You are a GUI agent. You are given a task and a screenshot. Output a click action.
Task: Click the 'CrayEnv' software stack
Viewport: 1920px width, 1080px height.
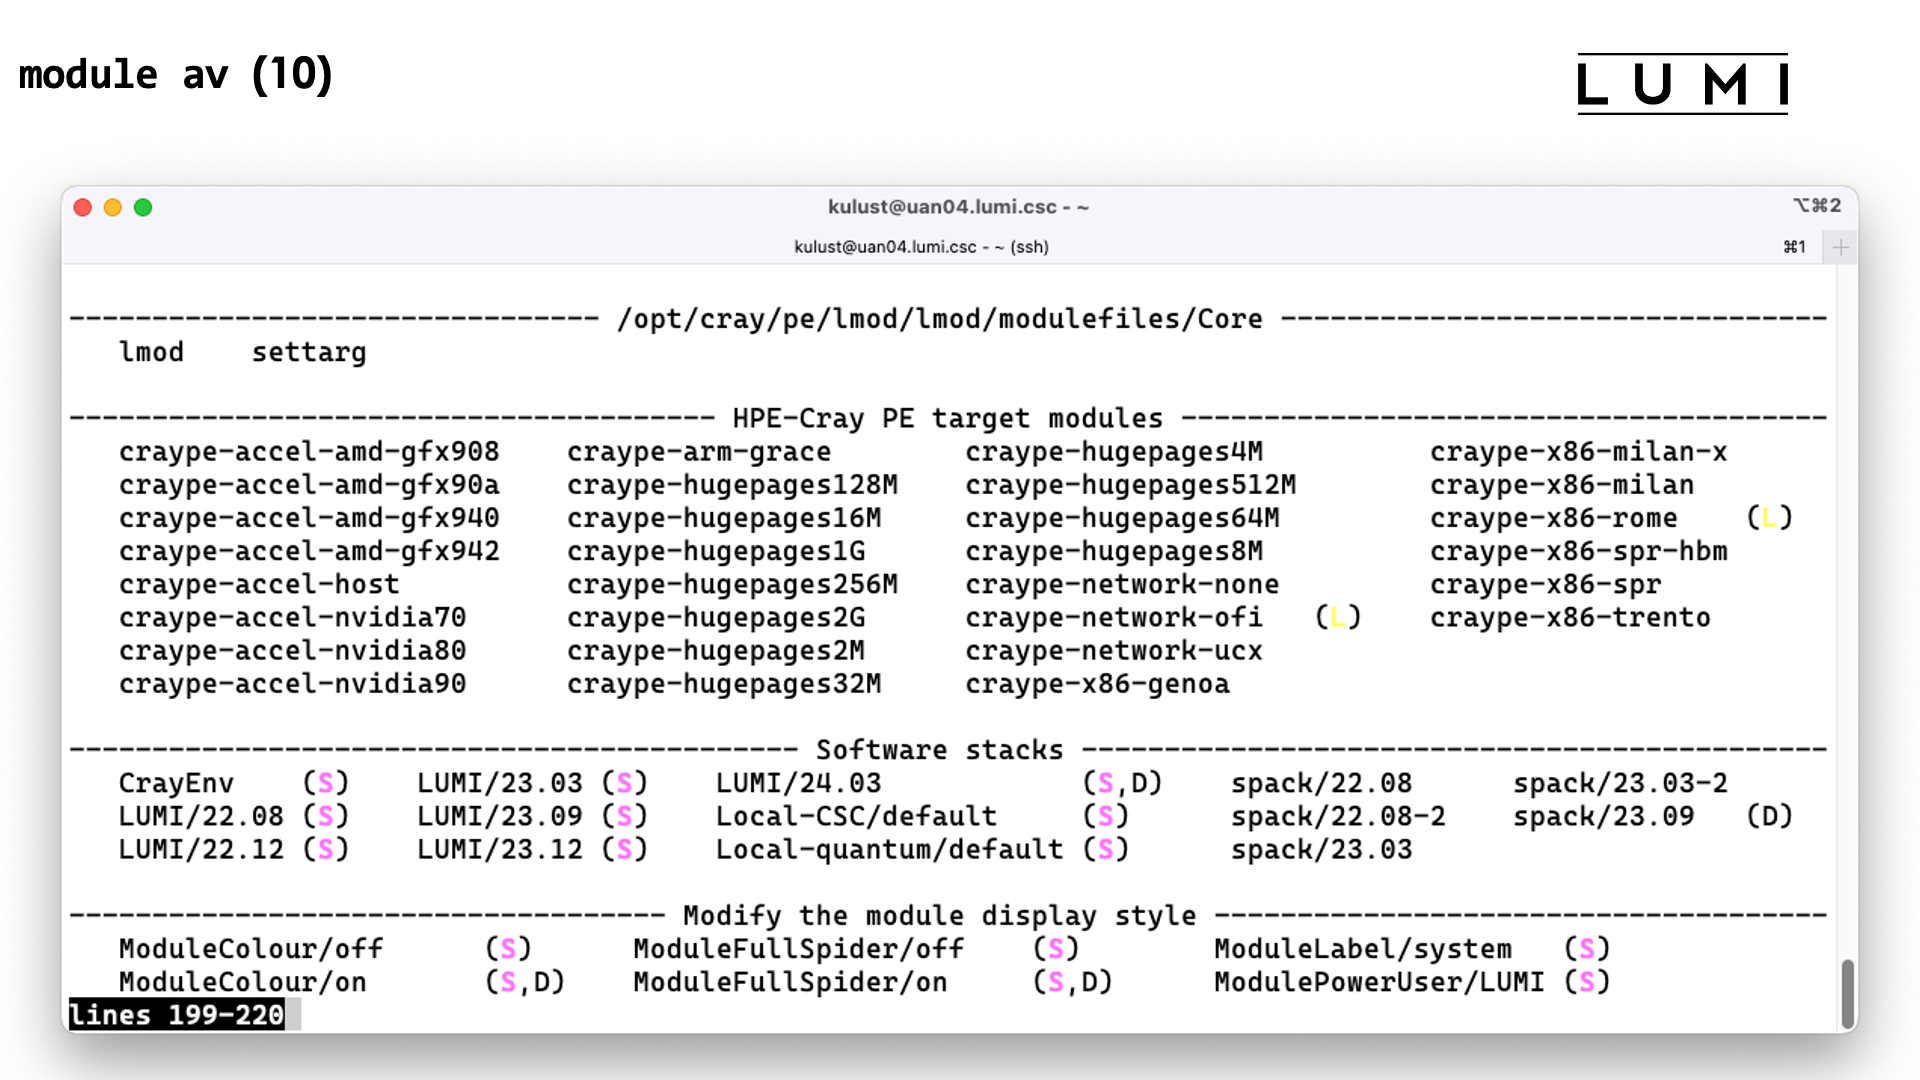176,783
